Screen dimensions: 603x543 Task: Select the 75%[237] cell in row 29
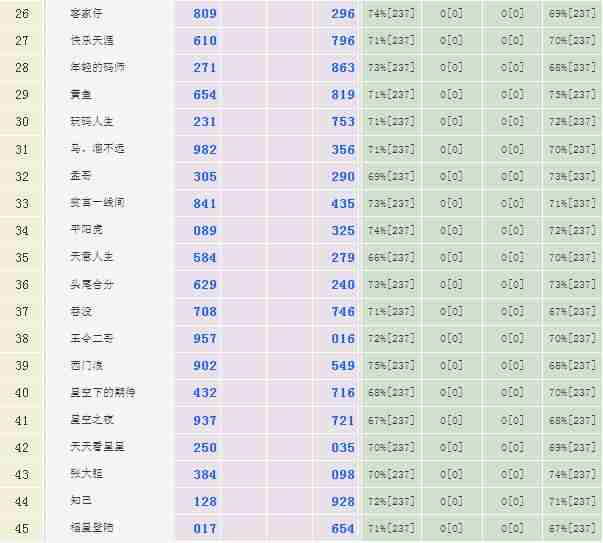pos(572,95)
